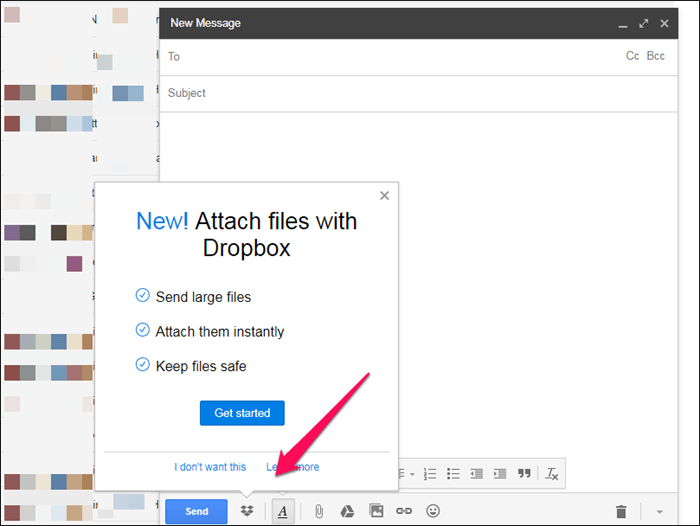
Task: Add Bcc recipients
Action: point(656,56)
